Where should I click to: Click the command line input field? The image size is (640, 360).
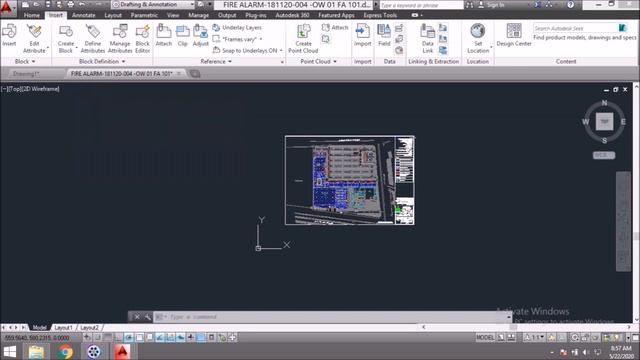(x=331, y=317)
